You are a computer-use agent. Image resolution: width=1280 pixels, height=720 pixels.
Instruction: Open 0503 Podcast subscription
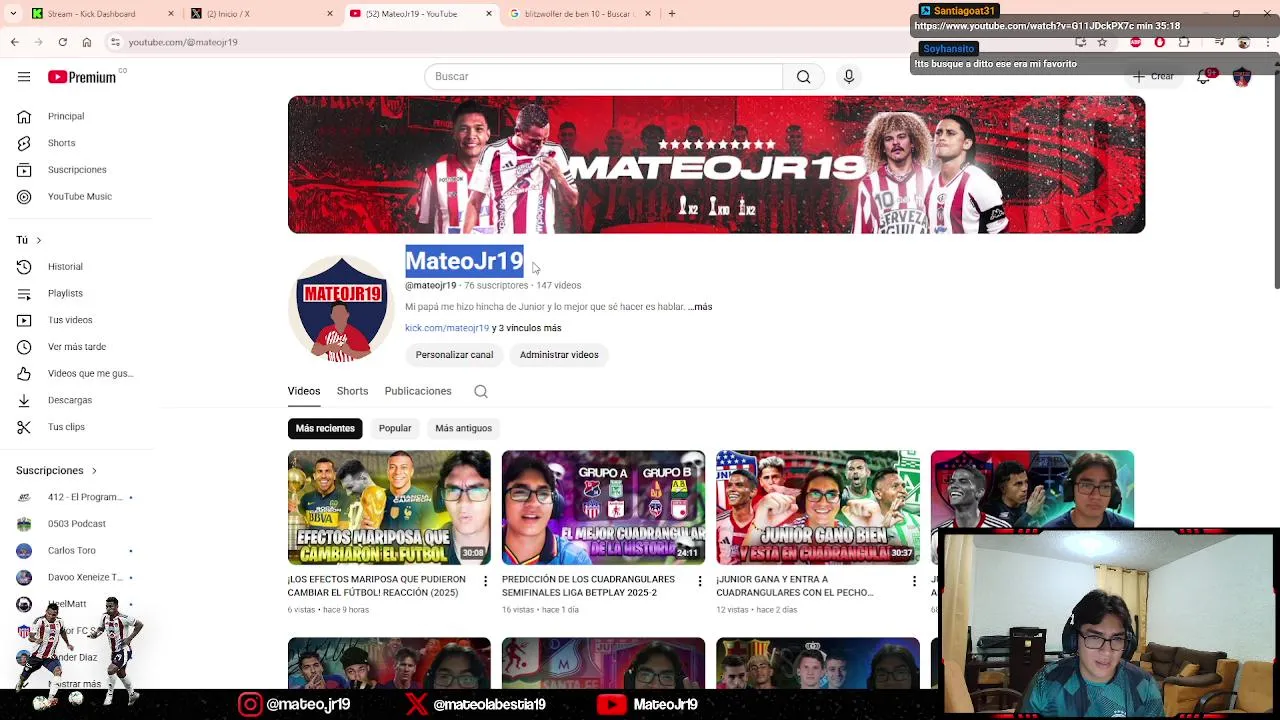point(76,524)
